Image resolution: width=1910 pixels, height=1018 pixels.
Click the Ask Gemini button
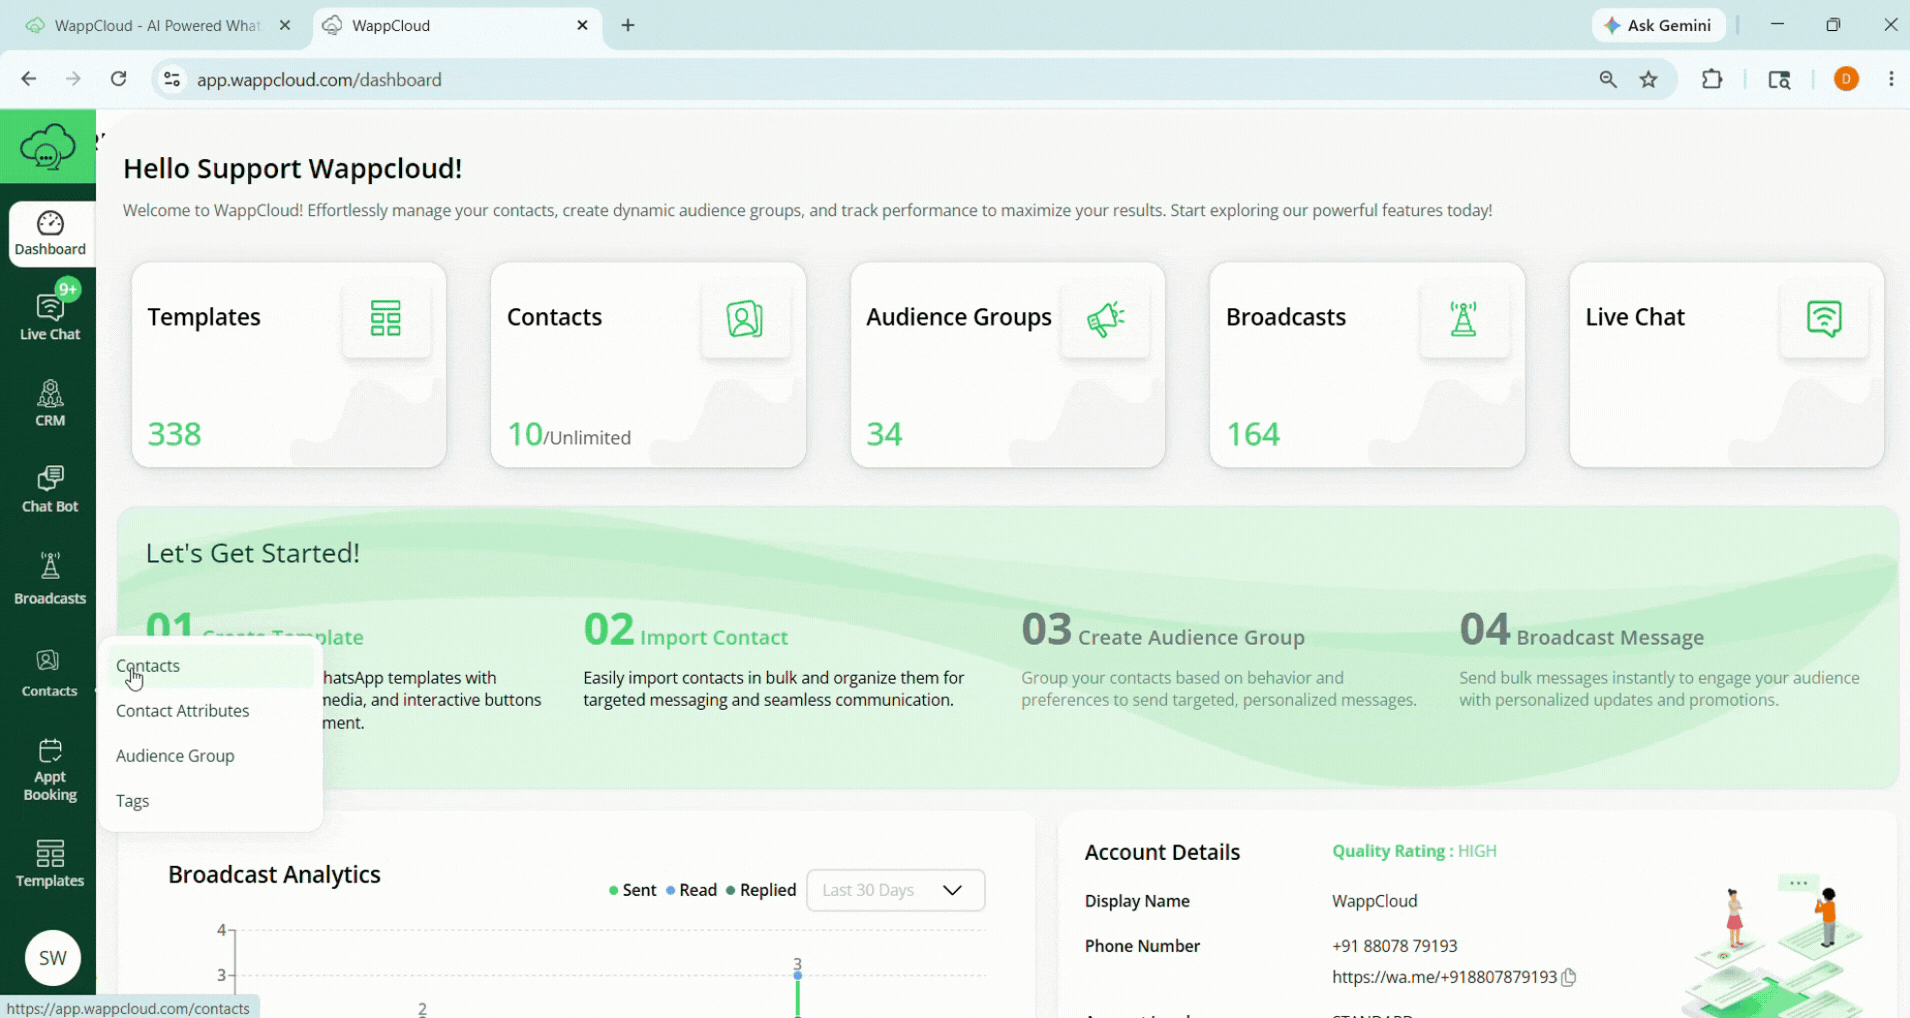point(1658,26)
